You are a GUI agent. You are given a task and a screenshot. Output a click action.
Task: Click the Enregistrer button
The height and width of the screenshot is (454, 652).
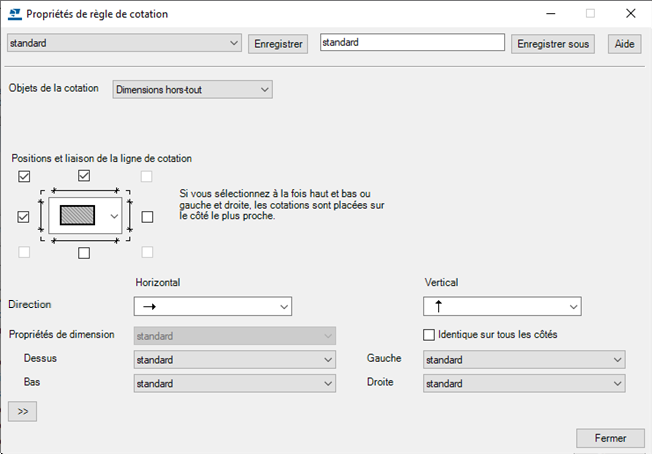pyautogui.click(x=279, y=44)
